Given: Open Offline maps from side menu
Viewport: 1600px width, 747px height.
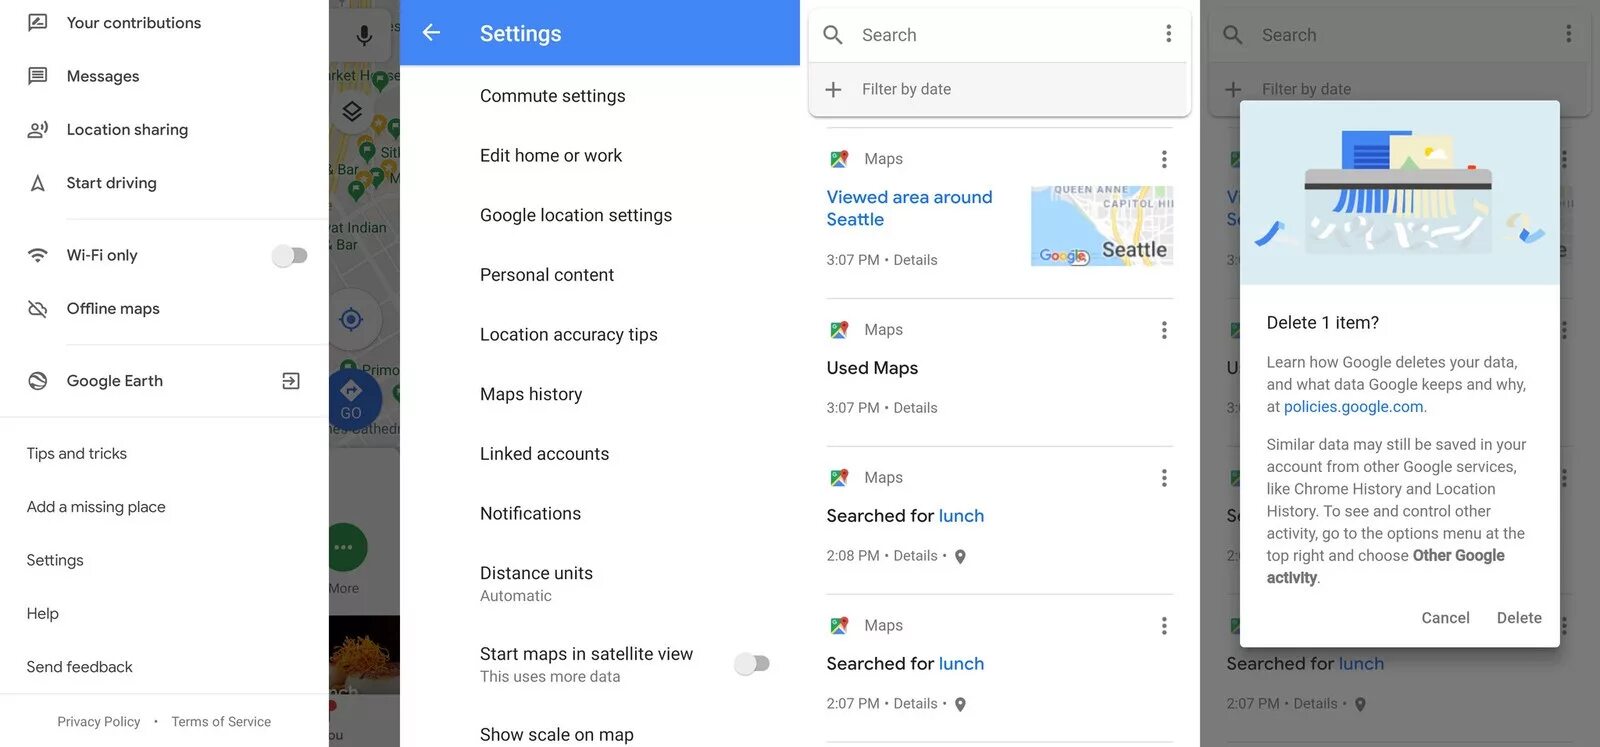Looking at the screenshot, I should [113, 309].
